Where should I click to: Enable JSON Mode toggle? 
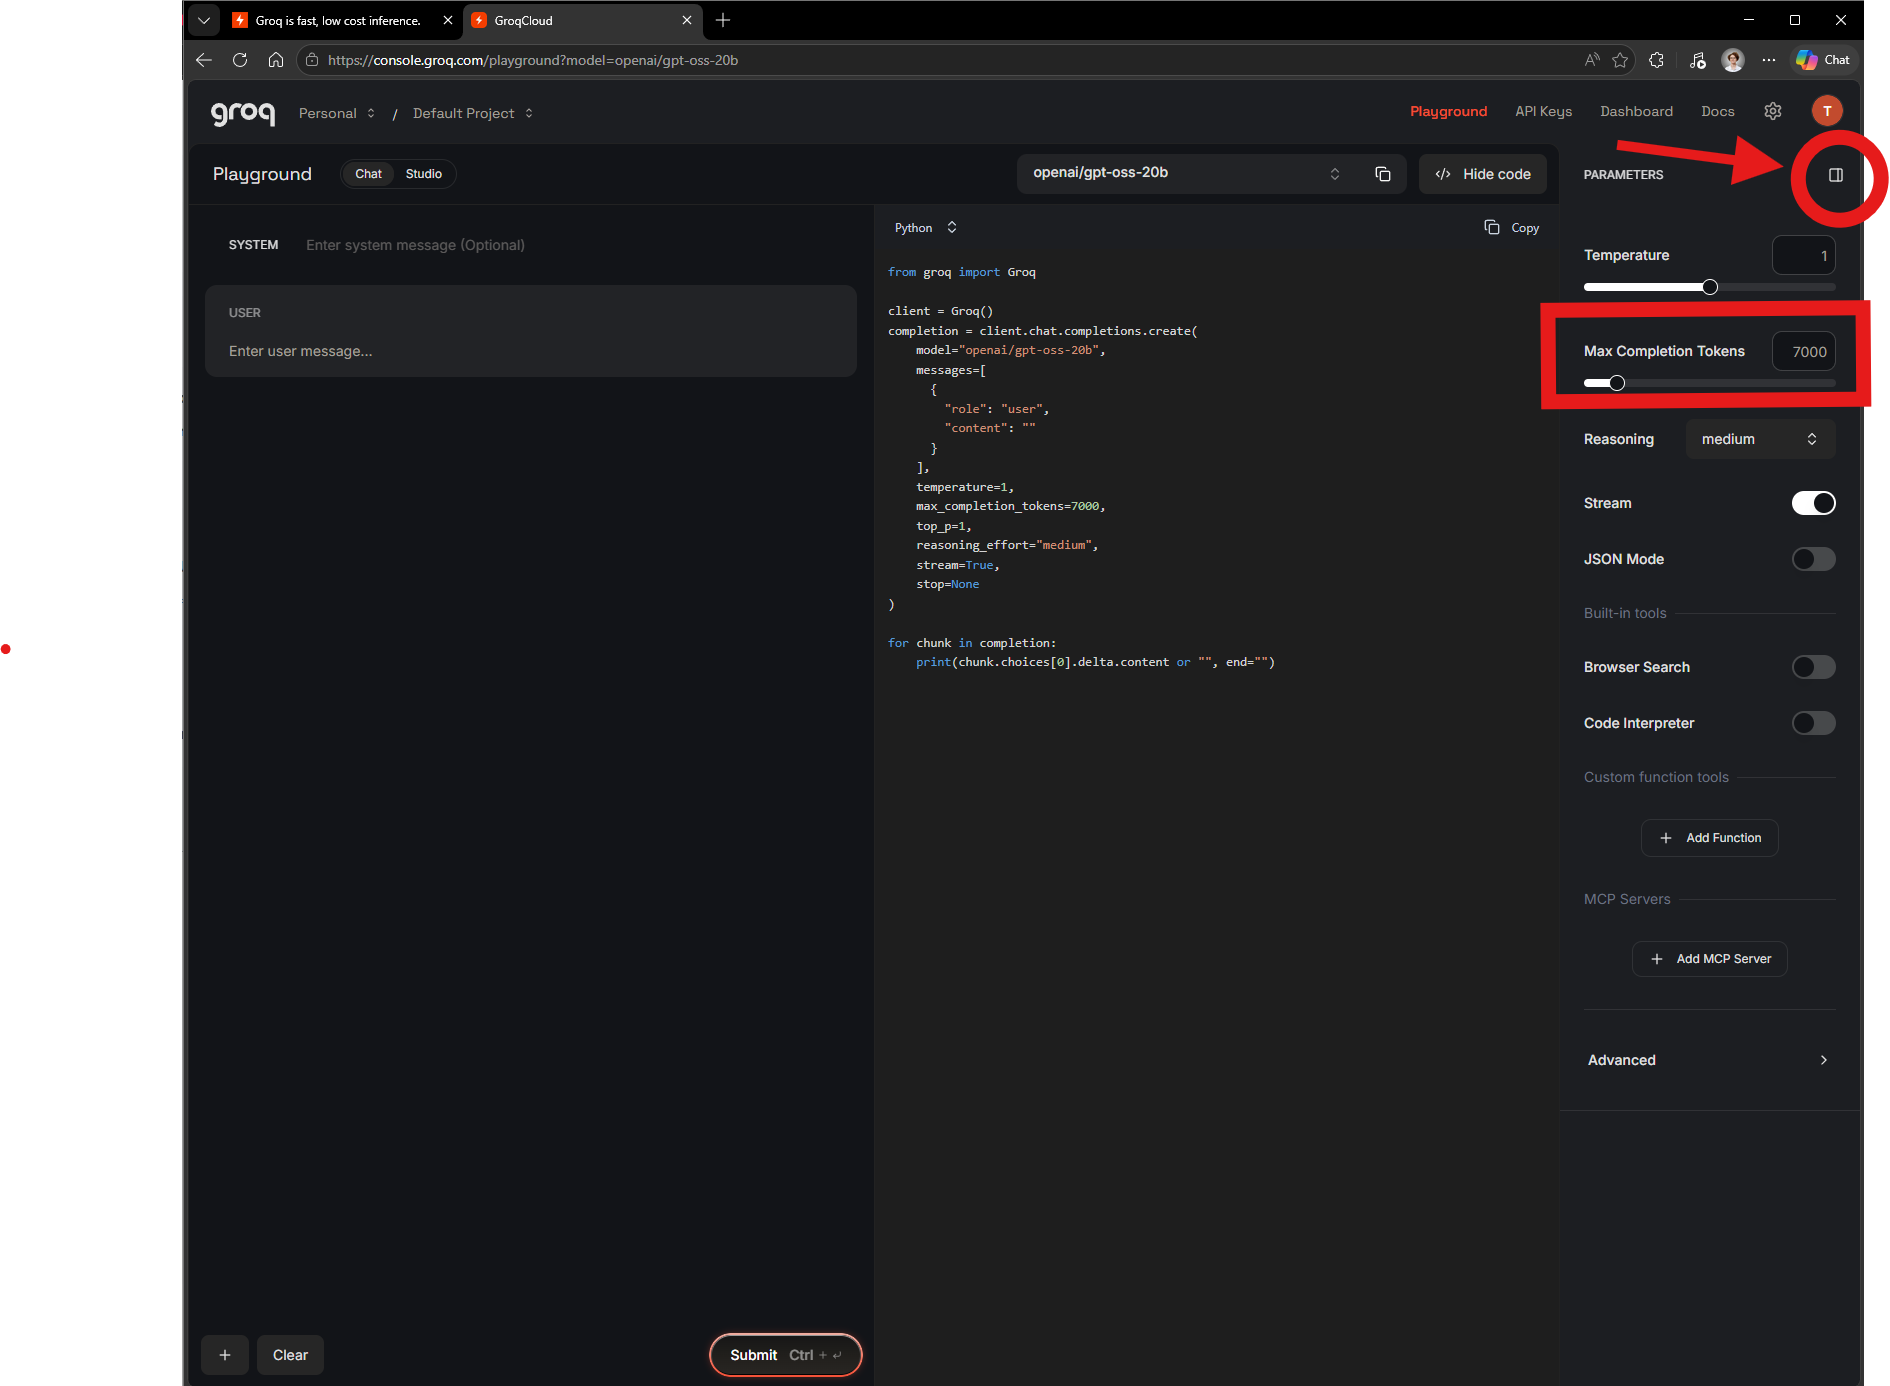(x=1813, y=559)
